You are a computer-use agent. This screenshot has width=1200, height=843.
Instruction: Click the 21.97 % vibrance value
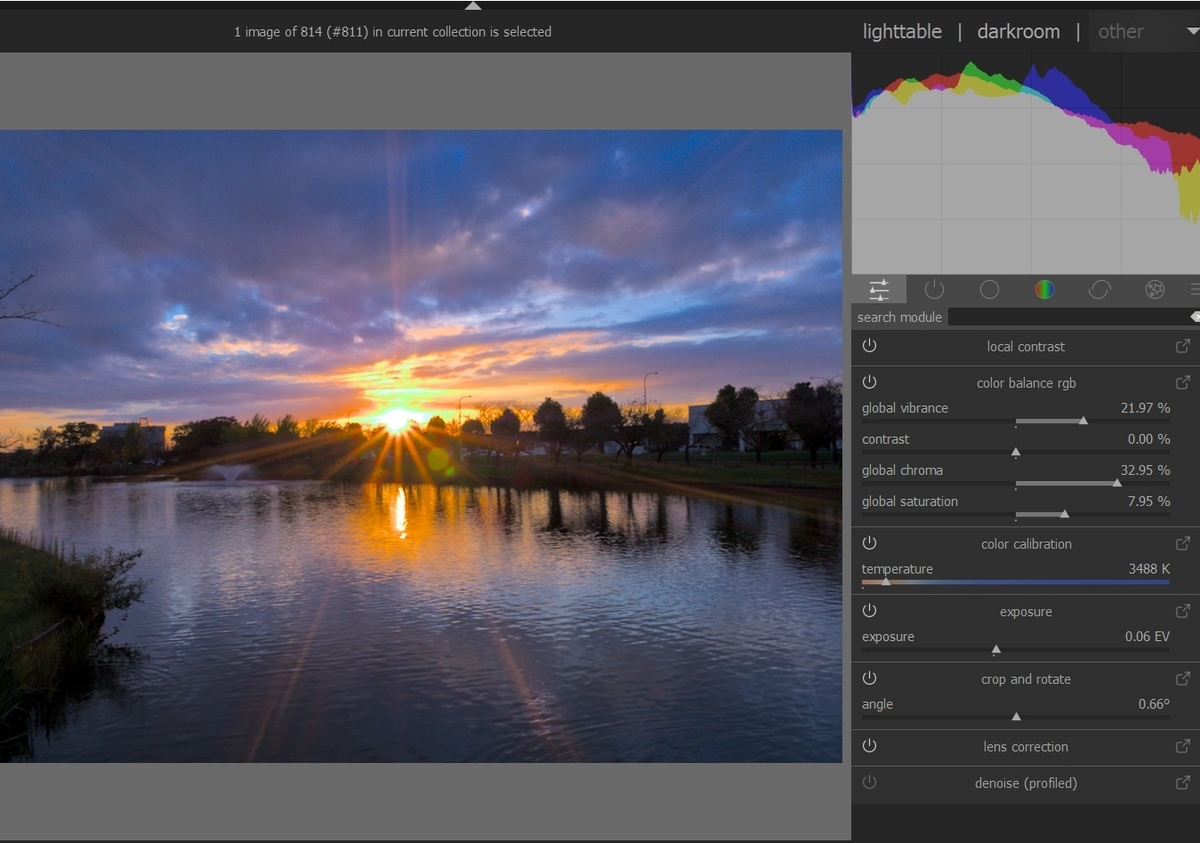[1145, 408]
